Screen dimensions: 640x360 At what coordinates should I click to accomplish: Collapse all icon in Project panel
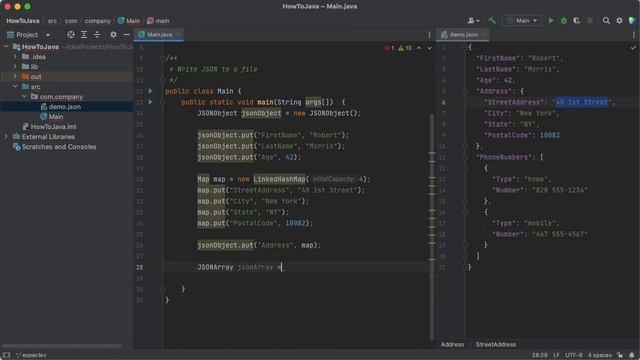(x=97, y=35)
